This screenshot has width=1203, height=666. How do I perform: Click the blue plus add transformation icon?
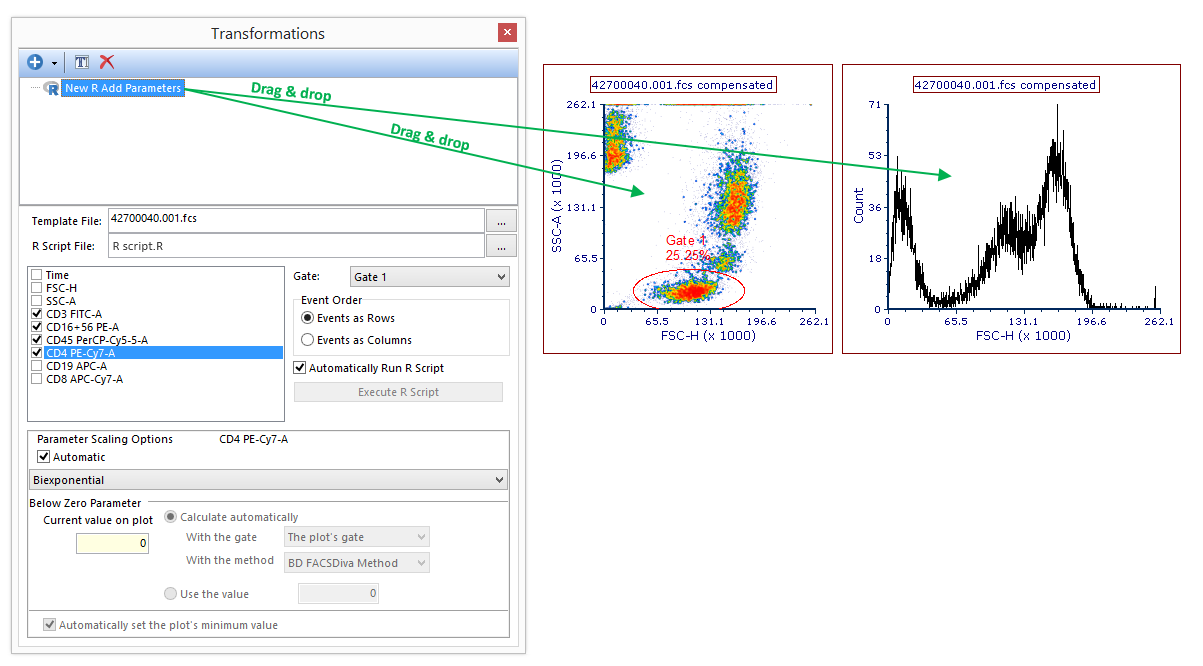35,62
